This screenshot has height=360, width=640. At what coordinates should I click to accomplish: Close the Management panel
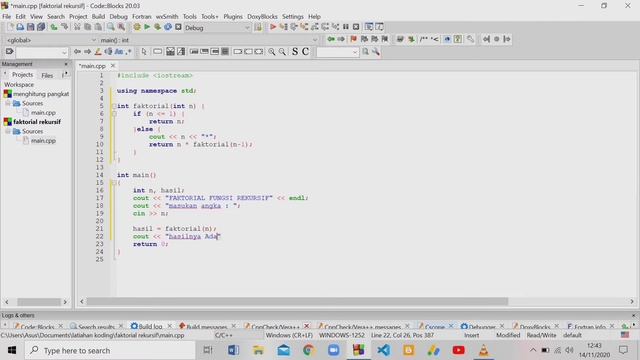66,64
